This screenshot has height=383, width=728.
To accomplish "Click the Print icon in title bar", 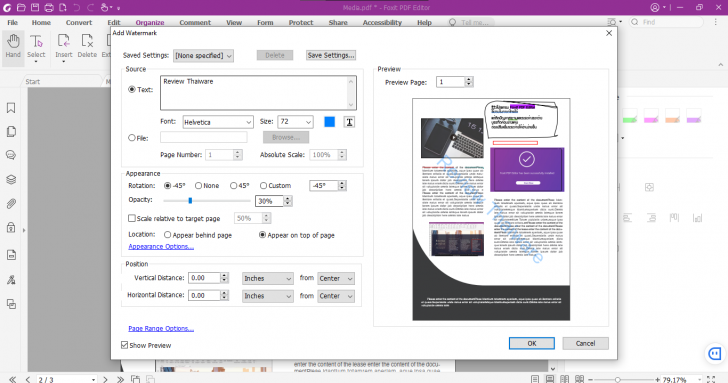I will [49, 7].
